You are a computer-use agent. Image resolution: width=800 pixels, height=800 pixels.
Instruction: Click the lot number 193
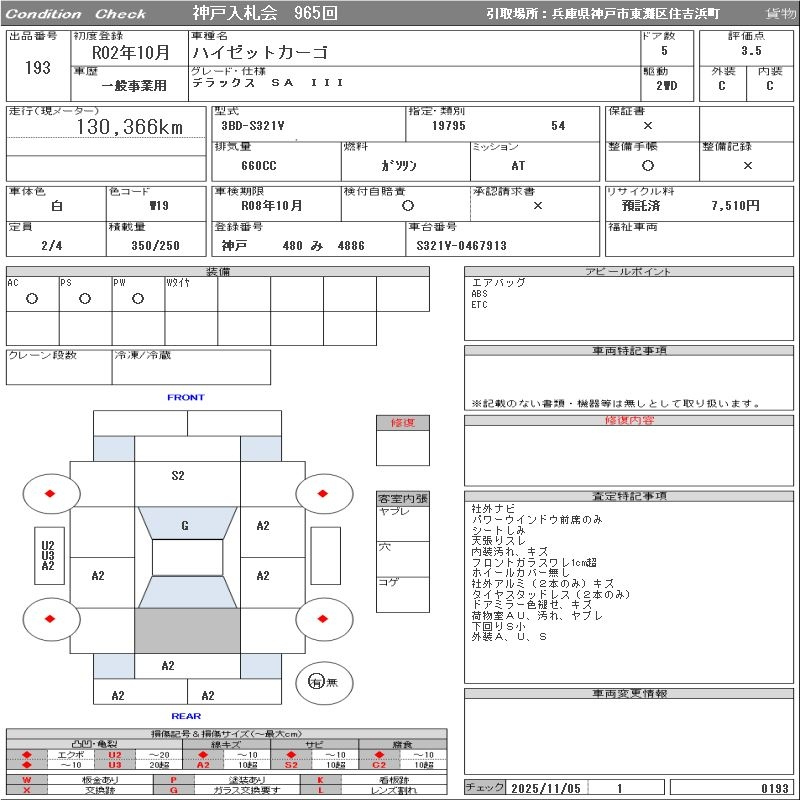coord(36,68)
